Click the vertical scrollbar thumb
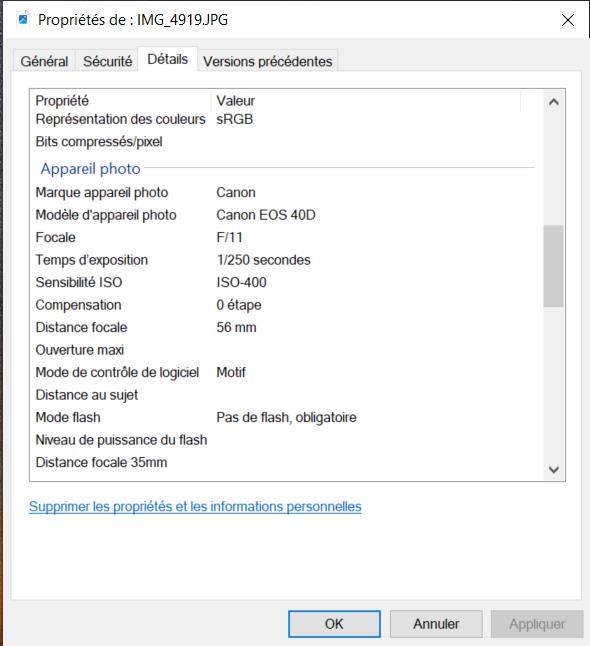The image size is (590, 646). click(553, 266)
